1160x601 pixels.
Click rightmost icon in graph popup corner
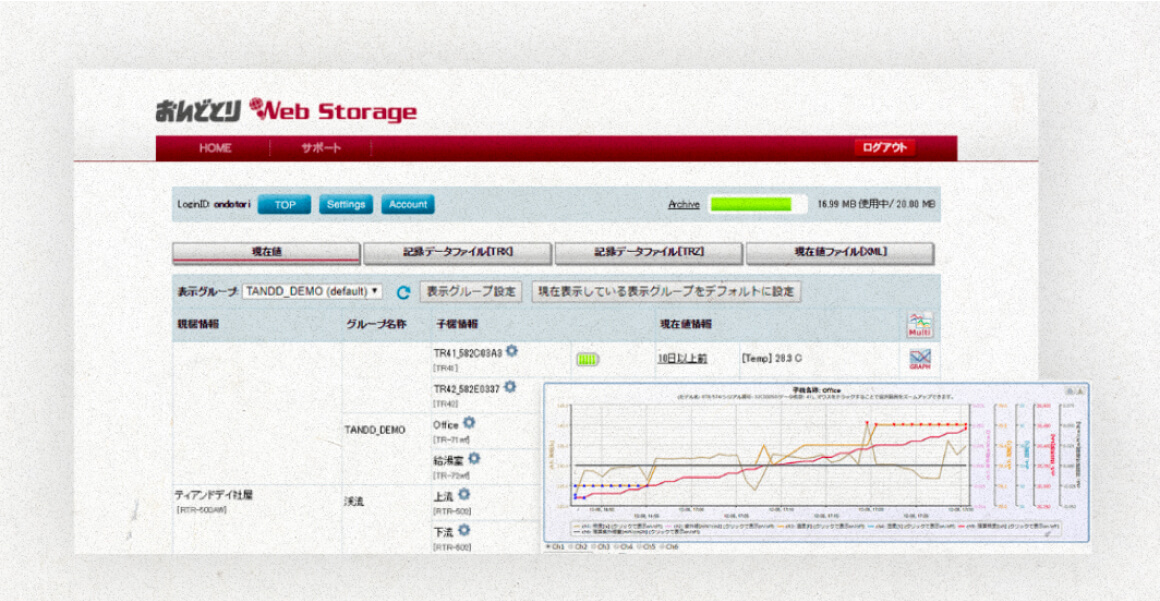(1079, 389)
